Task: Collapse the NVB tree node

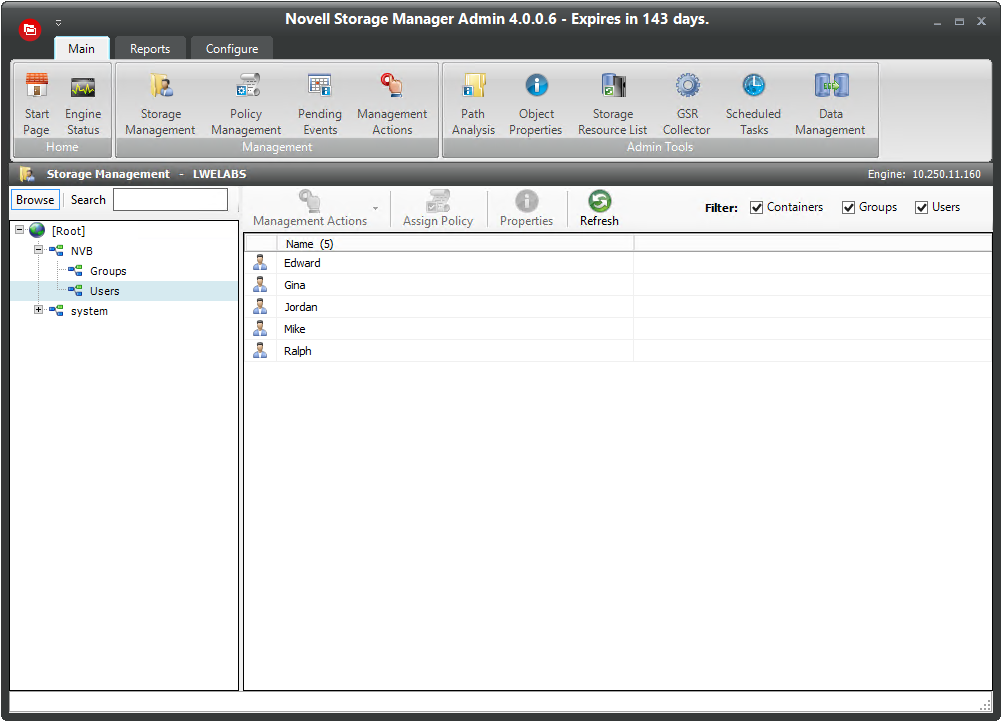Action: tap(38, 250)
